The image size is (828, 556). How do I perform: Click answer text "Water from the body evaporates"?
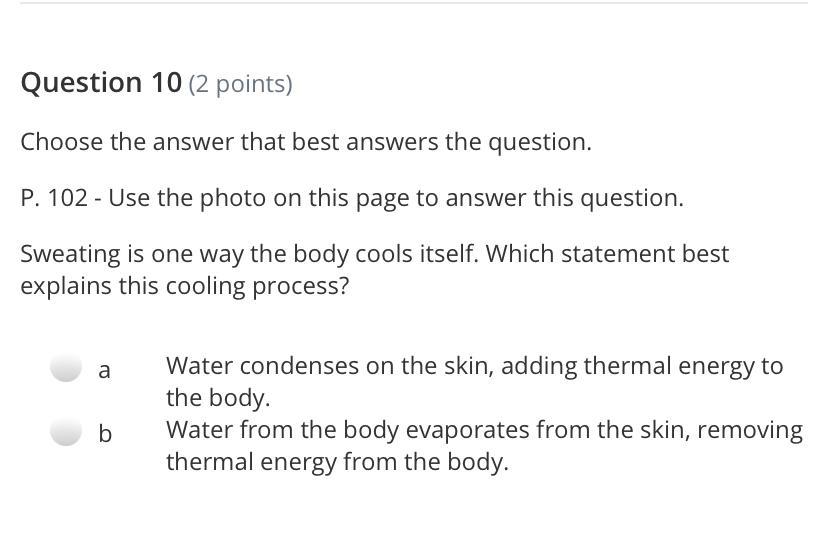[348, 430]
